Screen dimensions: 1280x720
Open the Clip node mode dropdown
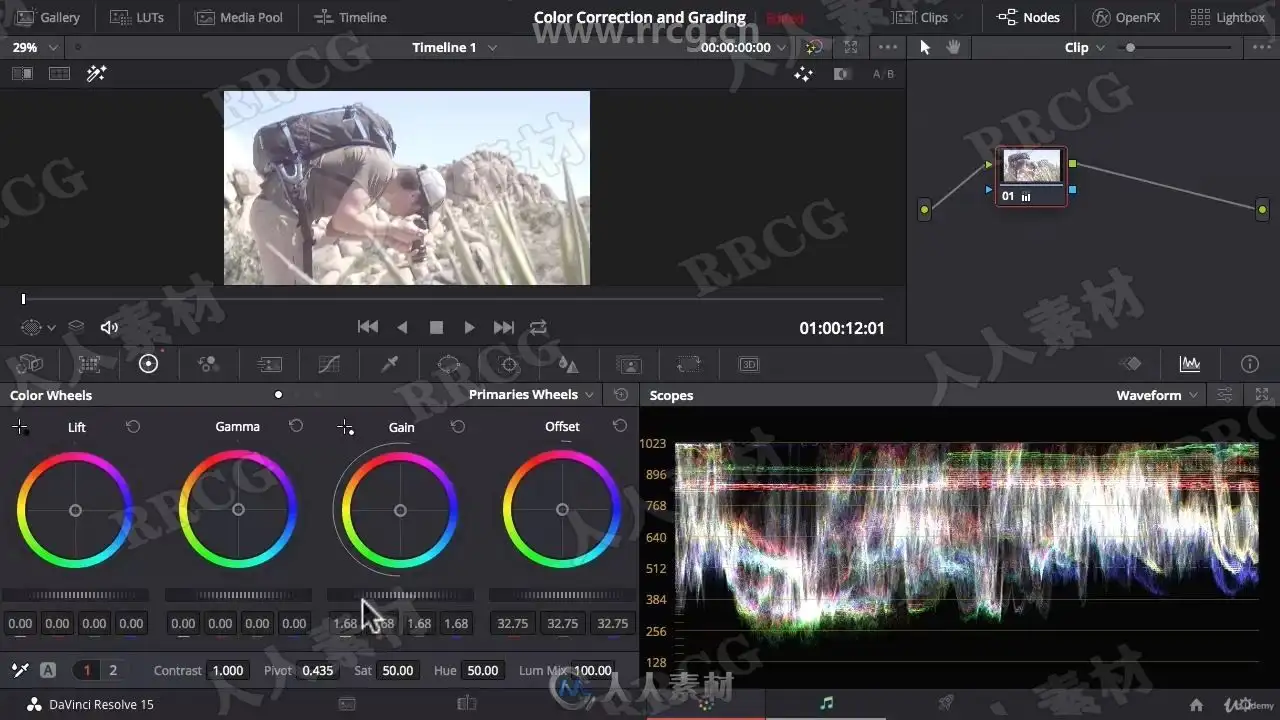[1085, 47]
